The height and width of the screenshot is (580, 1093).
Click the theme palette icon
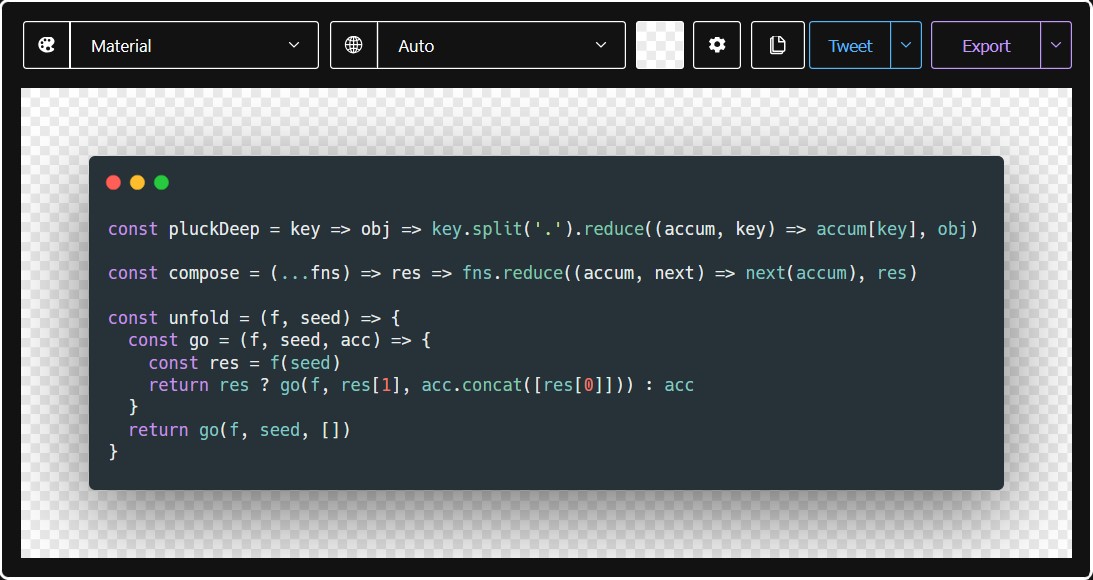(x=47, y=46)
